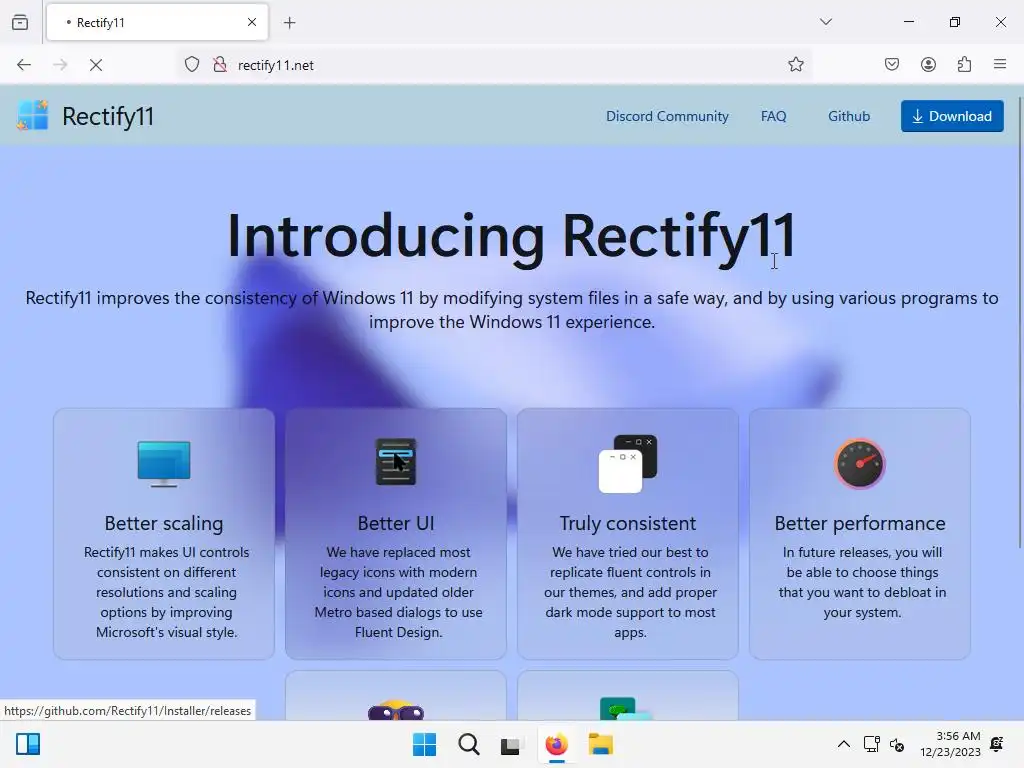Click the Better UI menu icon
Image resolution: width=1024 pixels, height=768 pixels.
coord(396,462)
